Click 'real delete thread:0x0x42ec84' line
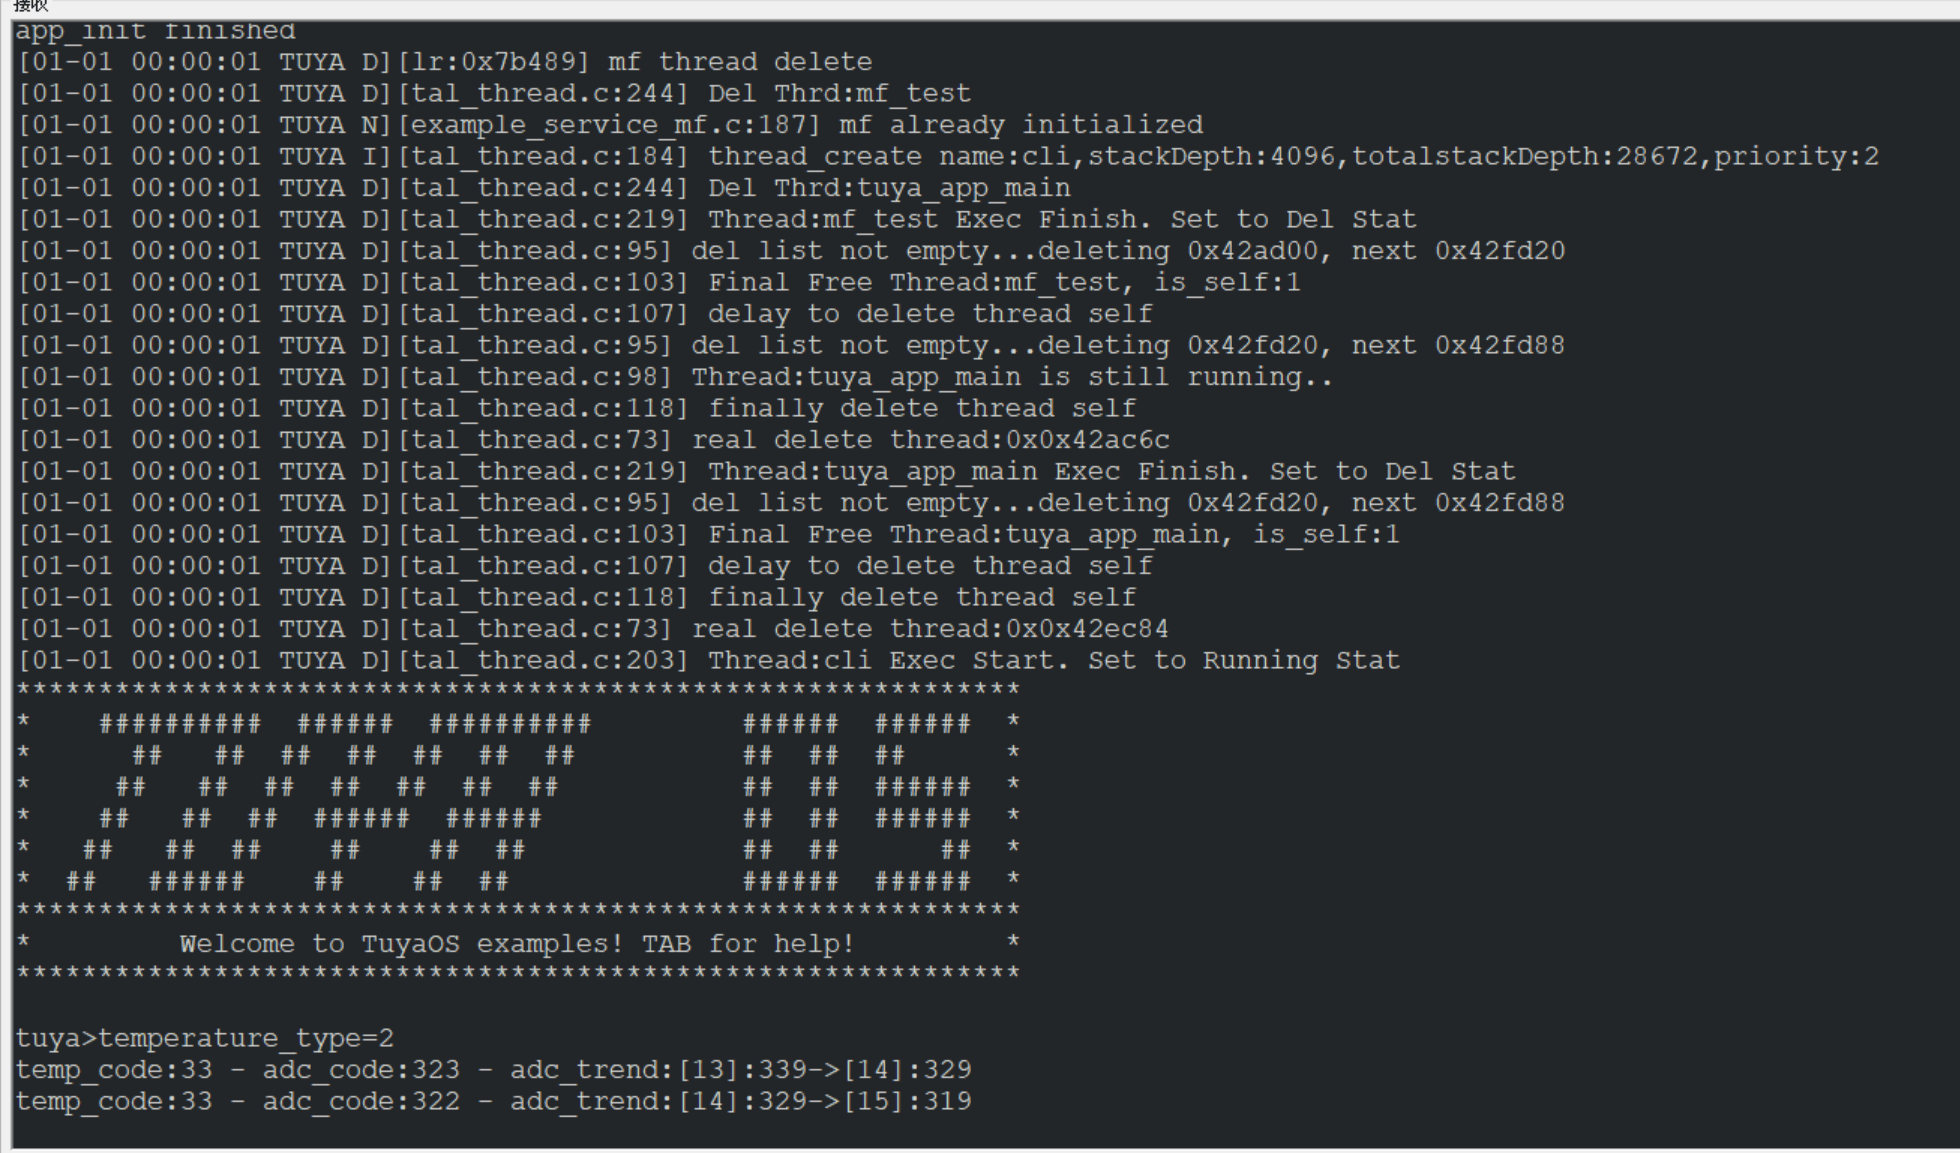Image resolution: width=1960 pixels, height=1153 pixels. coord(594,629)
